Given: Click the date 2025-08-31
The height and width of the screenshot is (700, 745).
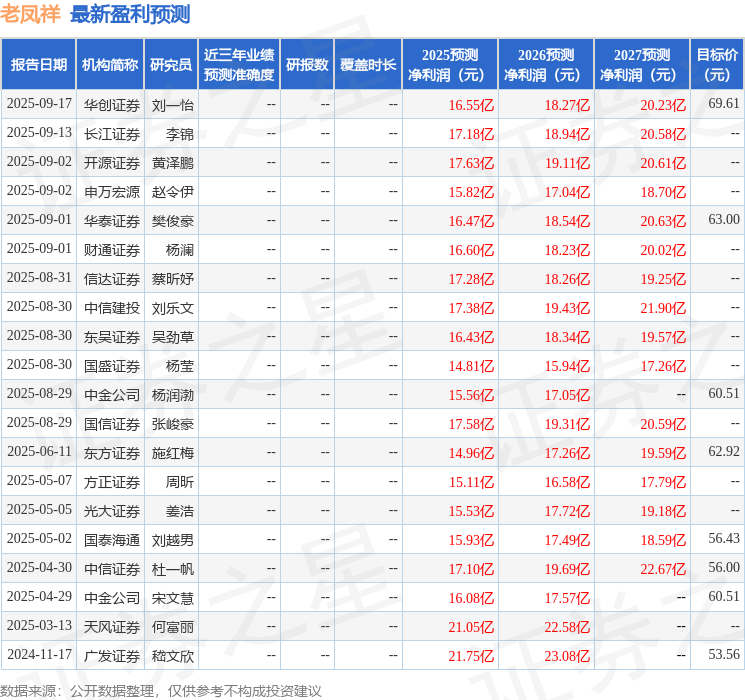Looking at the screenshot, I should point(39,278).
